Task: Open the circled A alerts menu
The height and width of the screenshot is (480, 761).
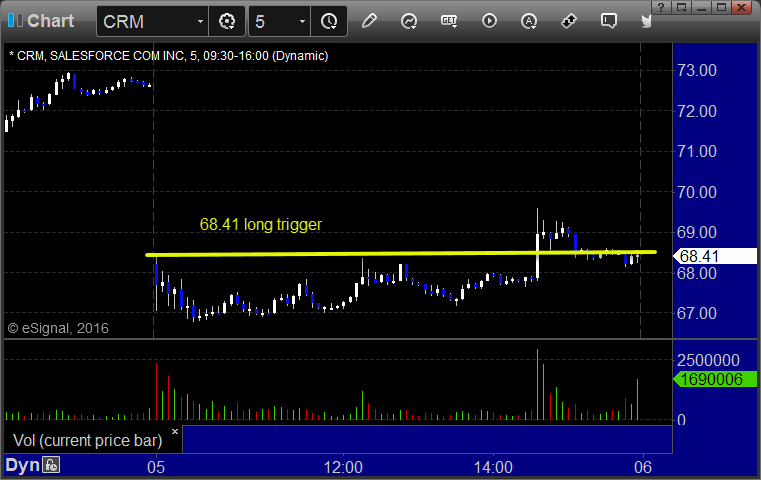Action: click(x=529, y=21)
